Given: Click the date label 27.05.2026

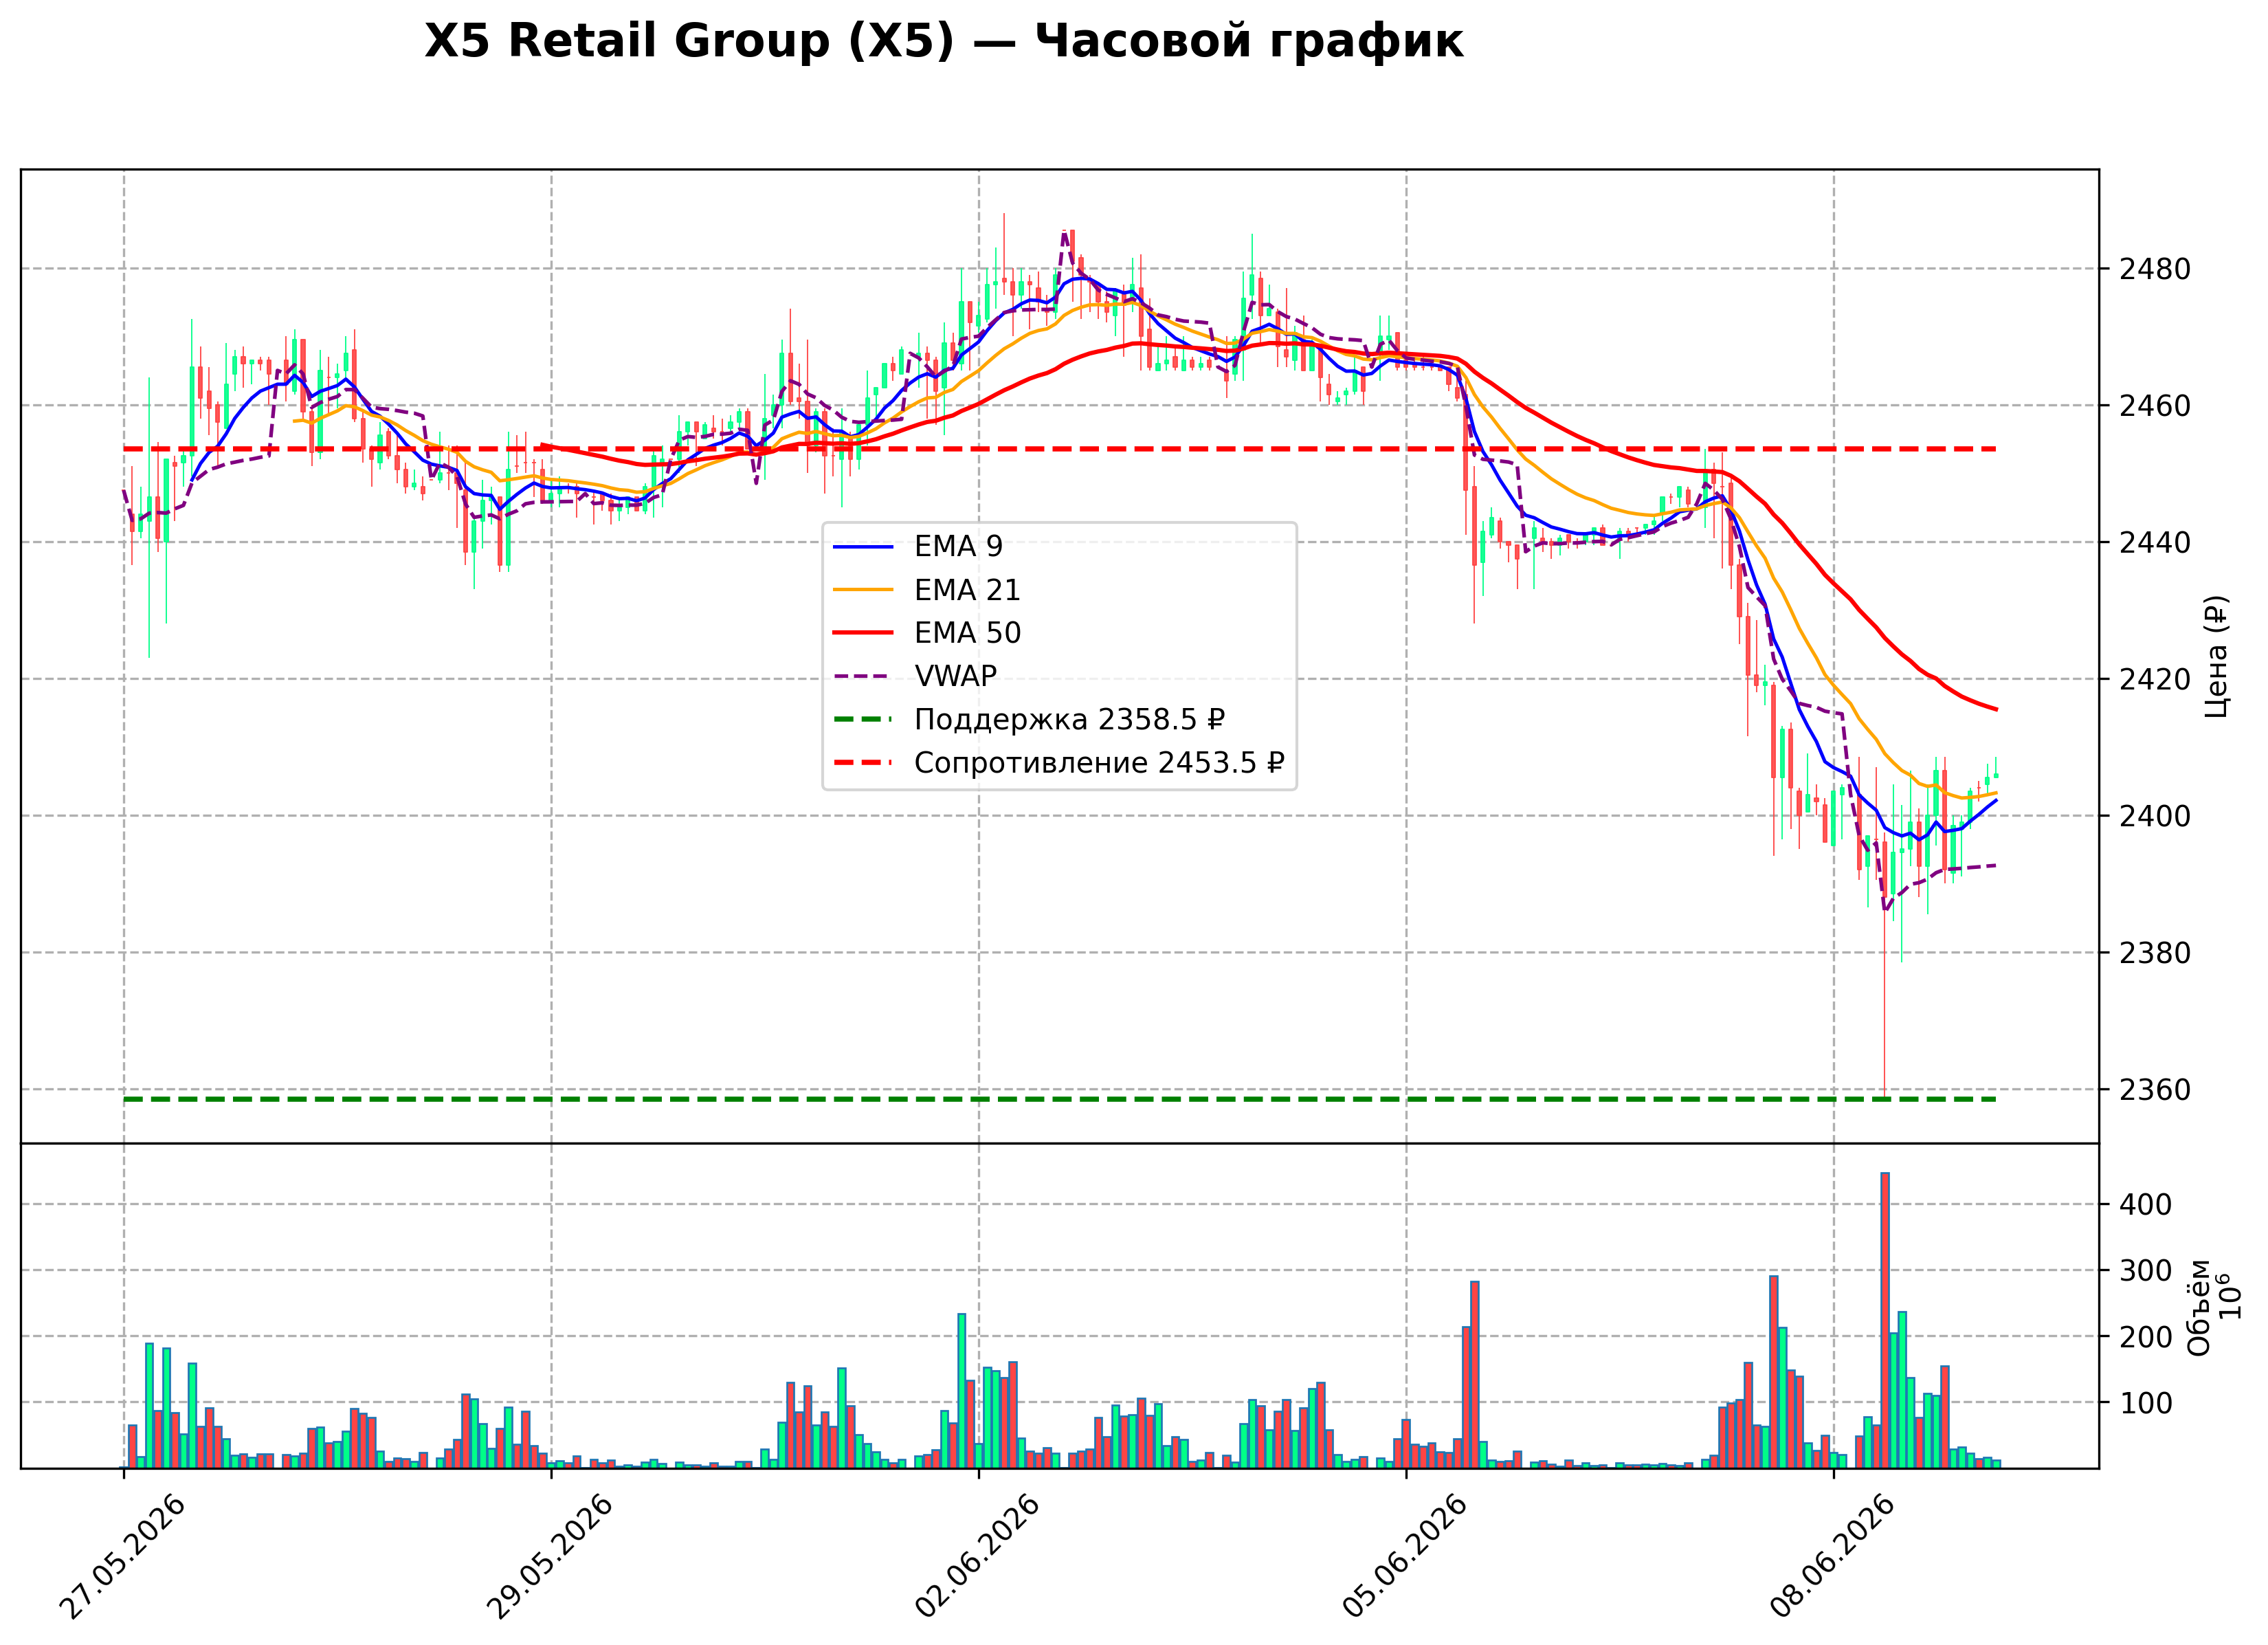Looking at the screenshot, I should 122,1557.
